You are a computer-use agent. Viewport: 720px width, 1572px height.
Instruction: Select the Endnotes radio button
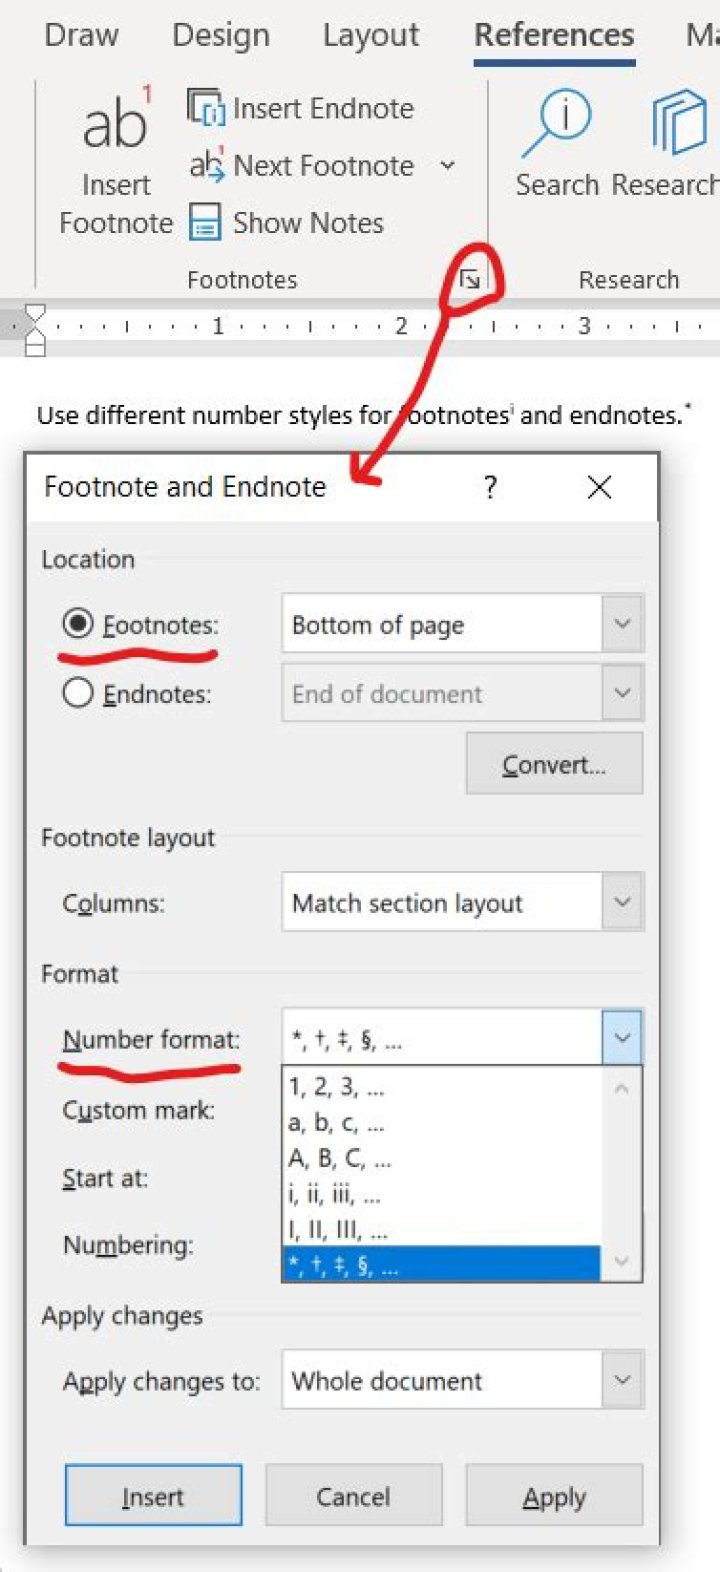tap(78, 694)
